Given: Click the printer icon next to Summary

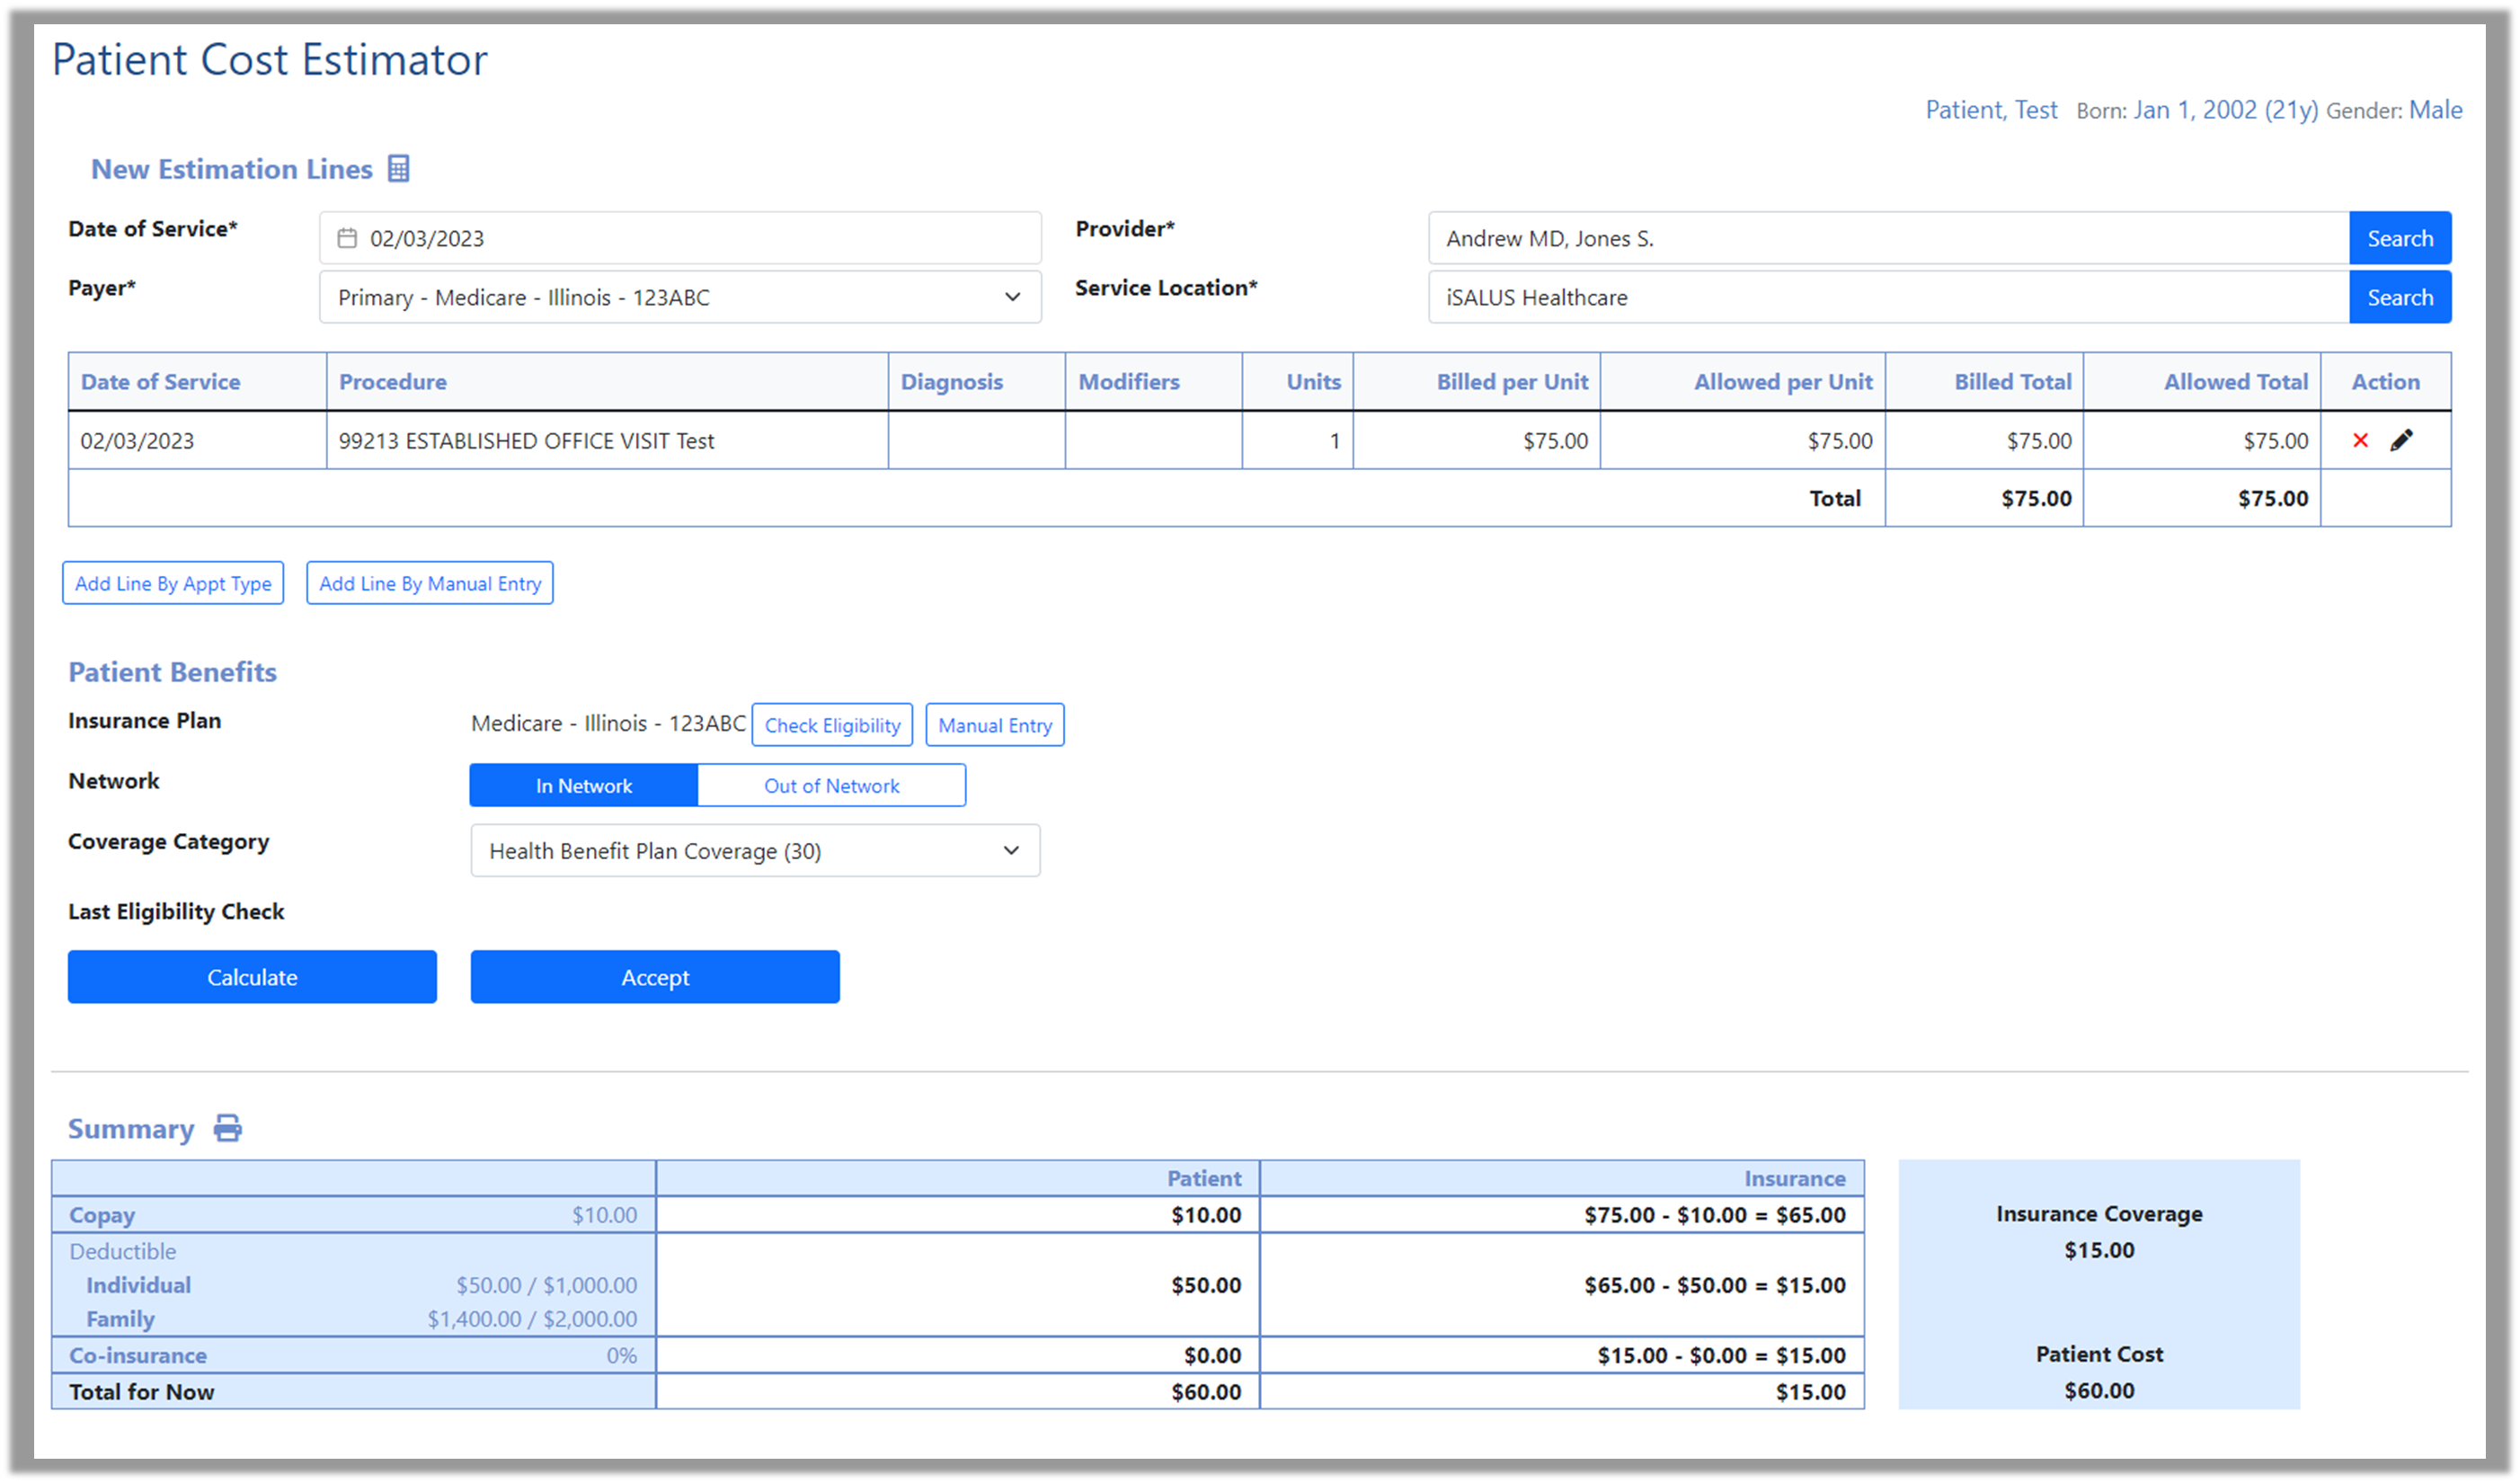Looking at the screenshot, I should (228, 1128).
